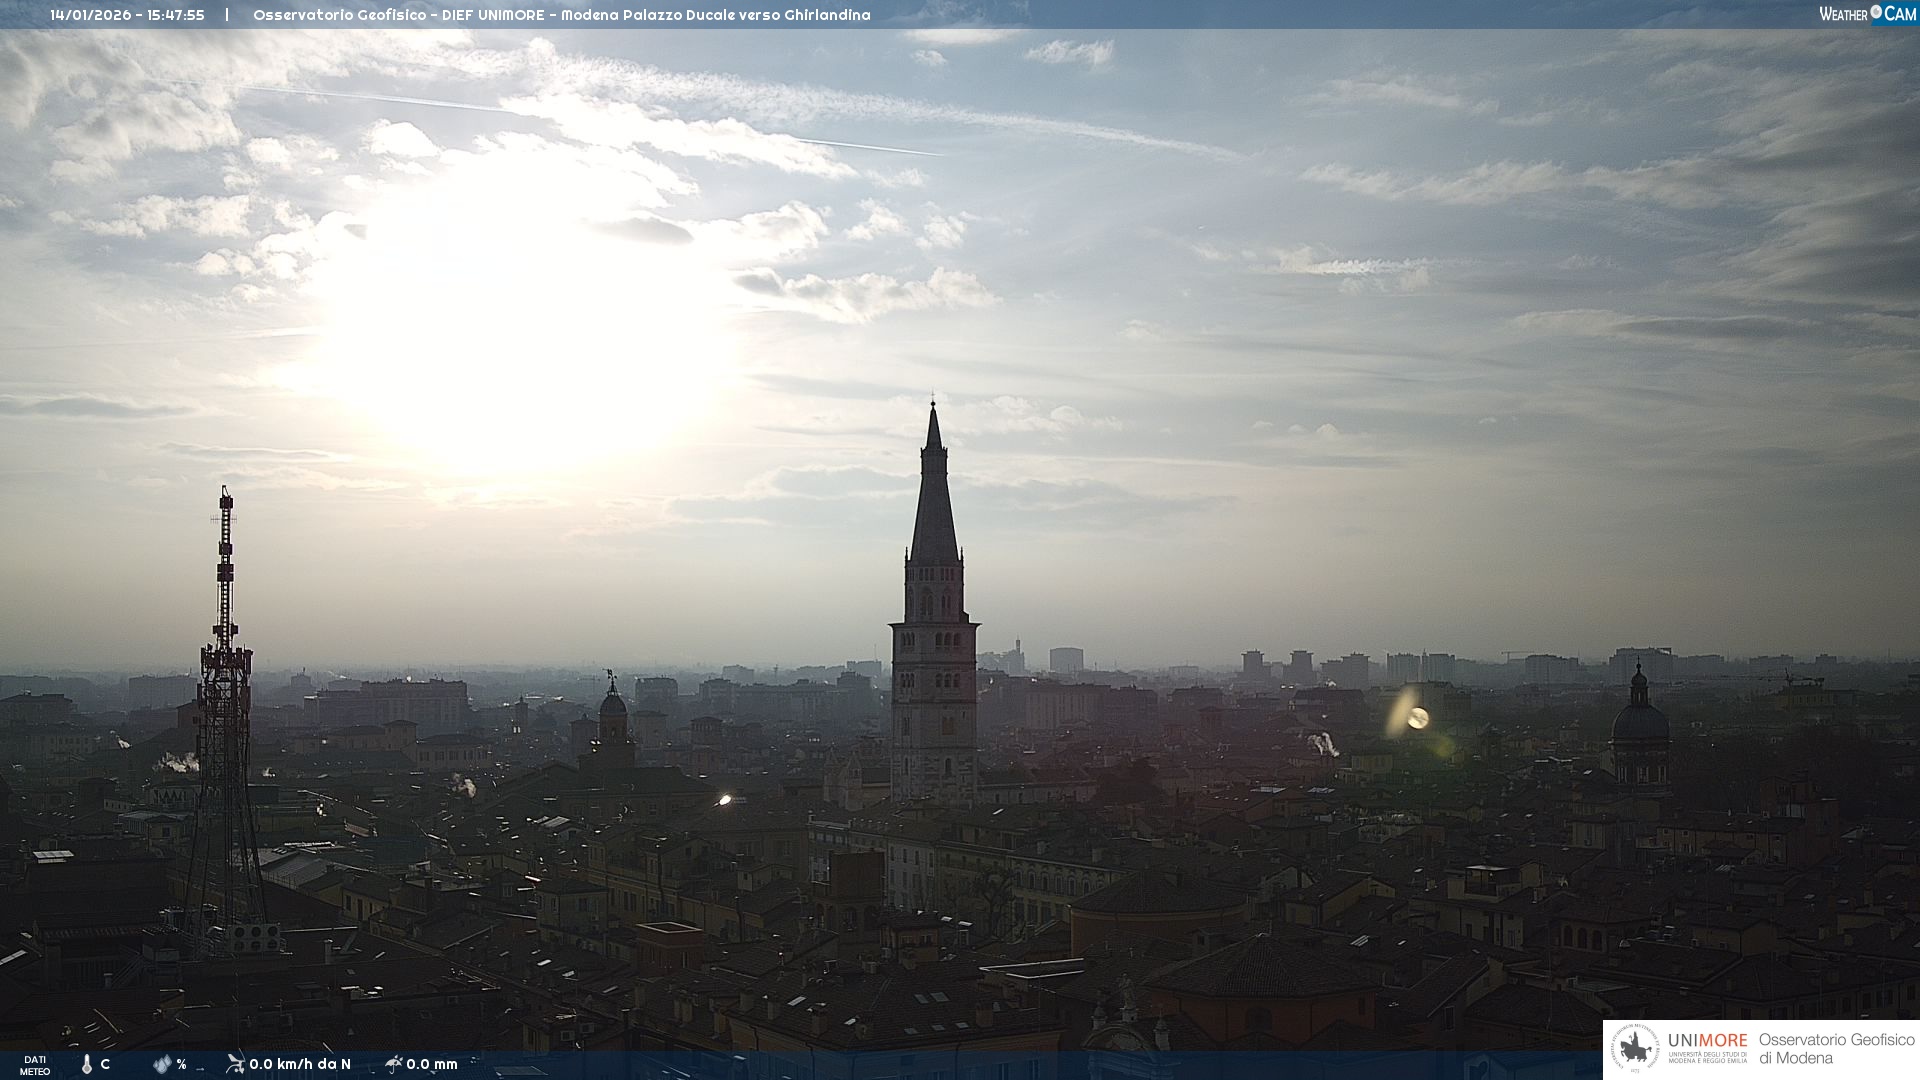Screen dimensions: 1920x1080
Task: Click the Osservatorio Geofisico DIEF UNIMORE title text
Action: click(561, 15)
